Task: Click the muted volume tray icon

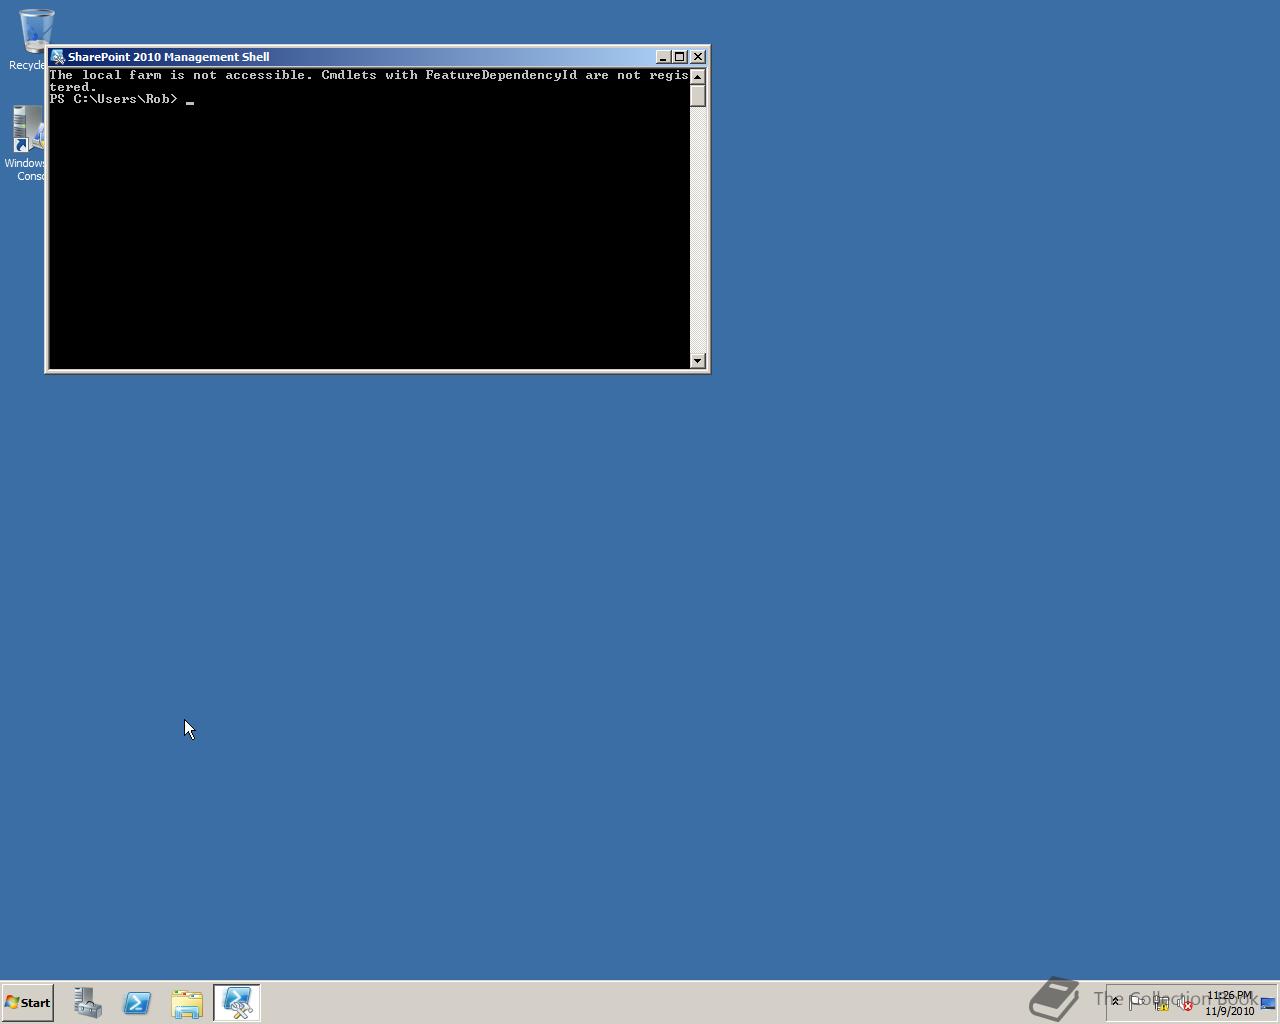Action: (1184, 1003)
